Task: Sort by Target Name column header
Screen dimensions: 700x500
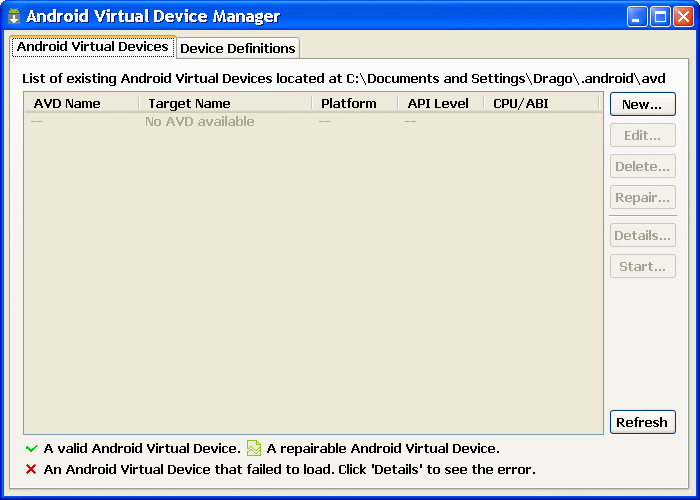Action: [x=225, y=103]
